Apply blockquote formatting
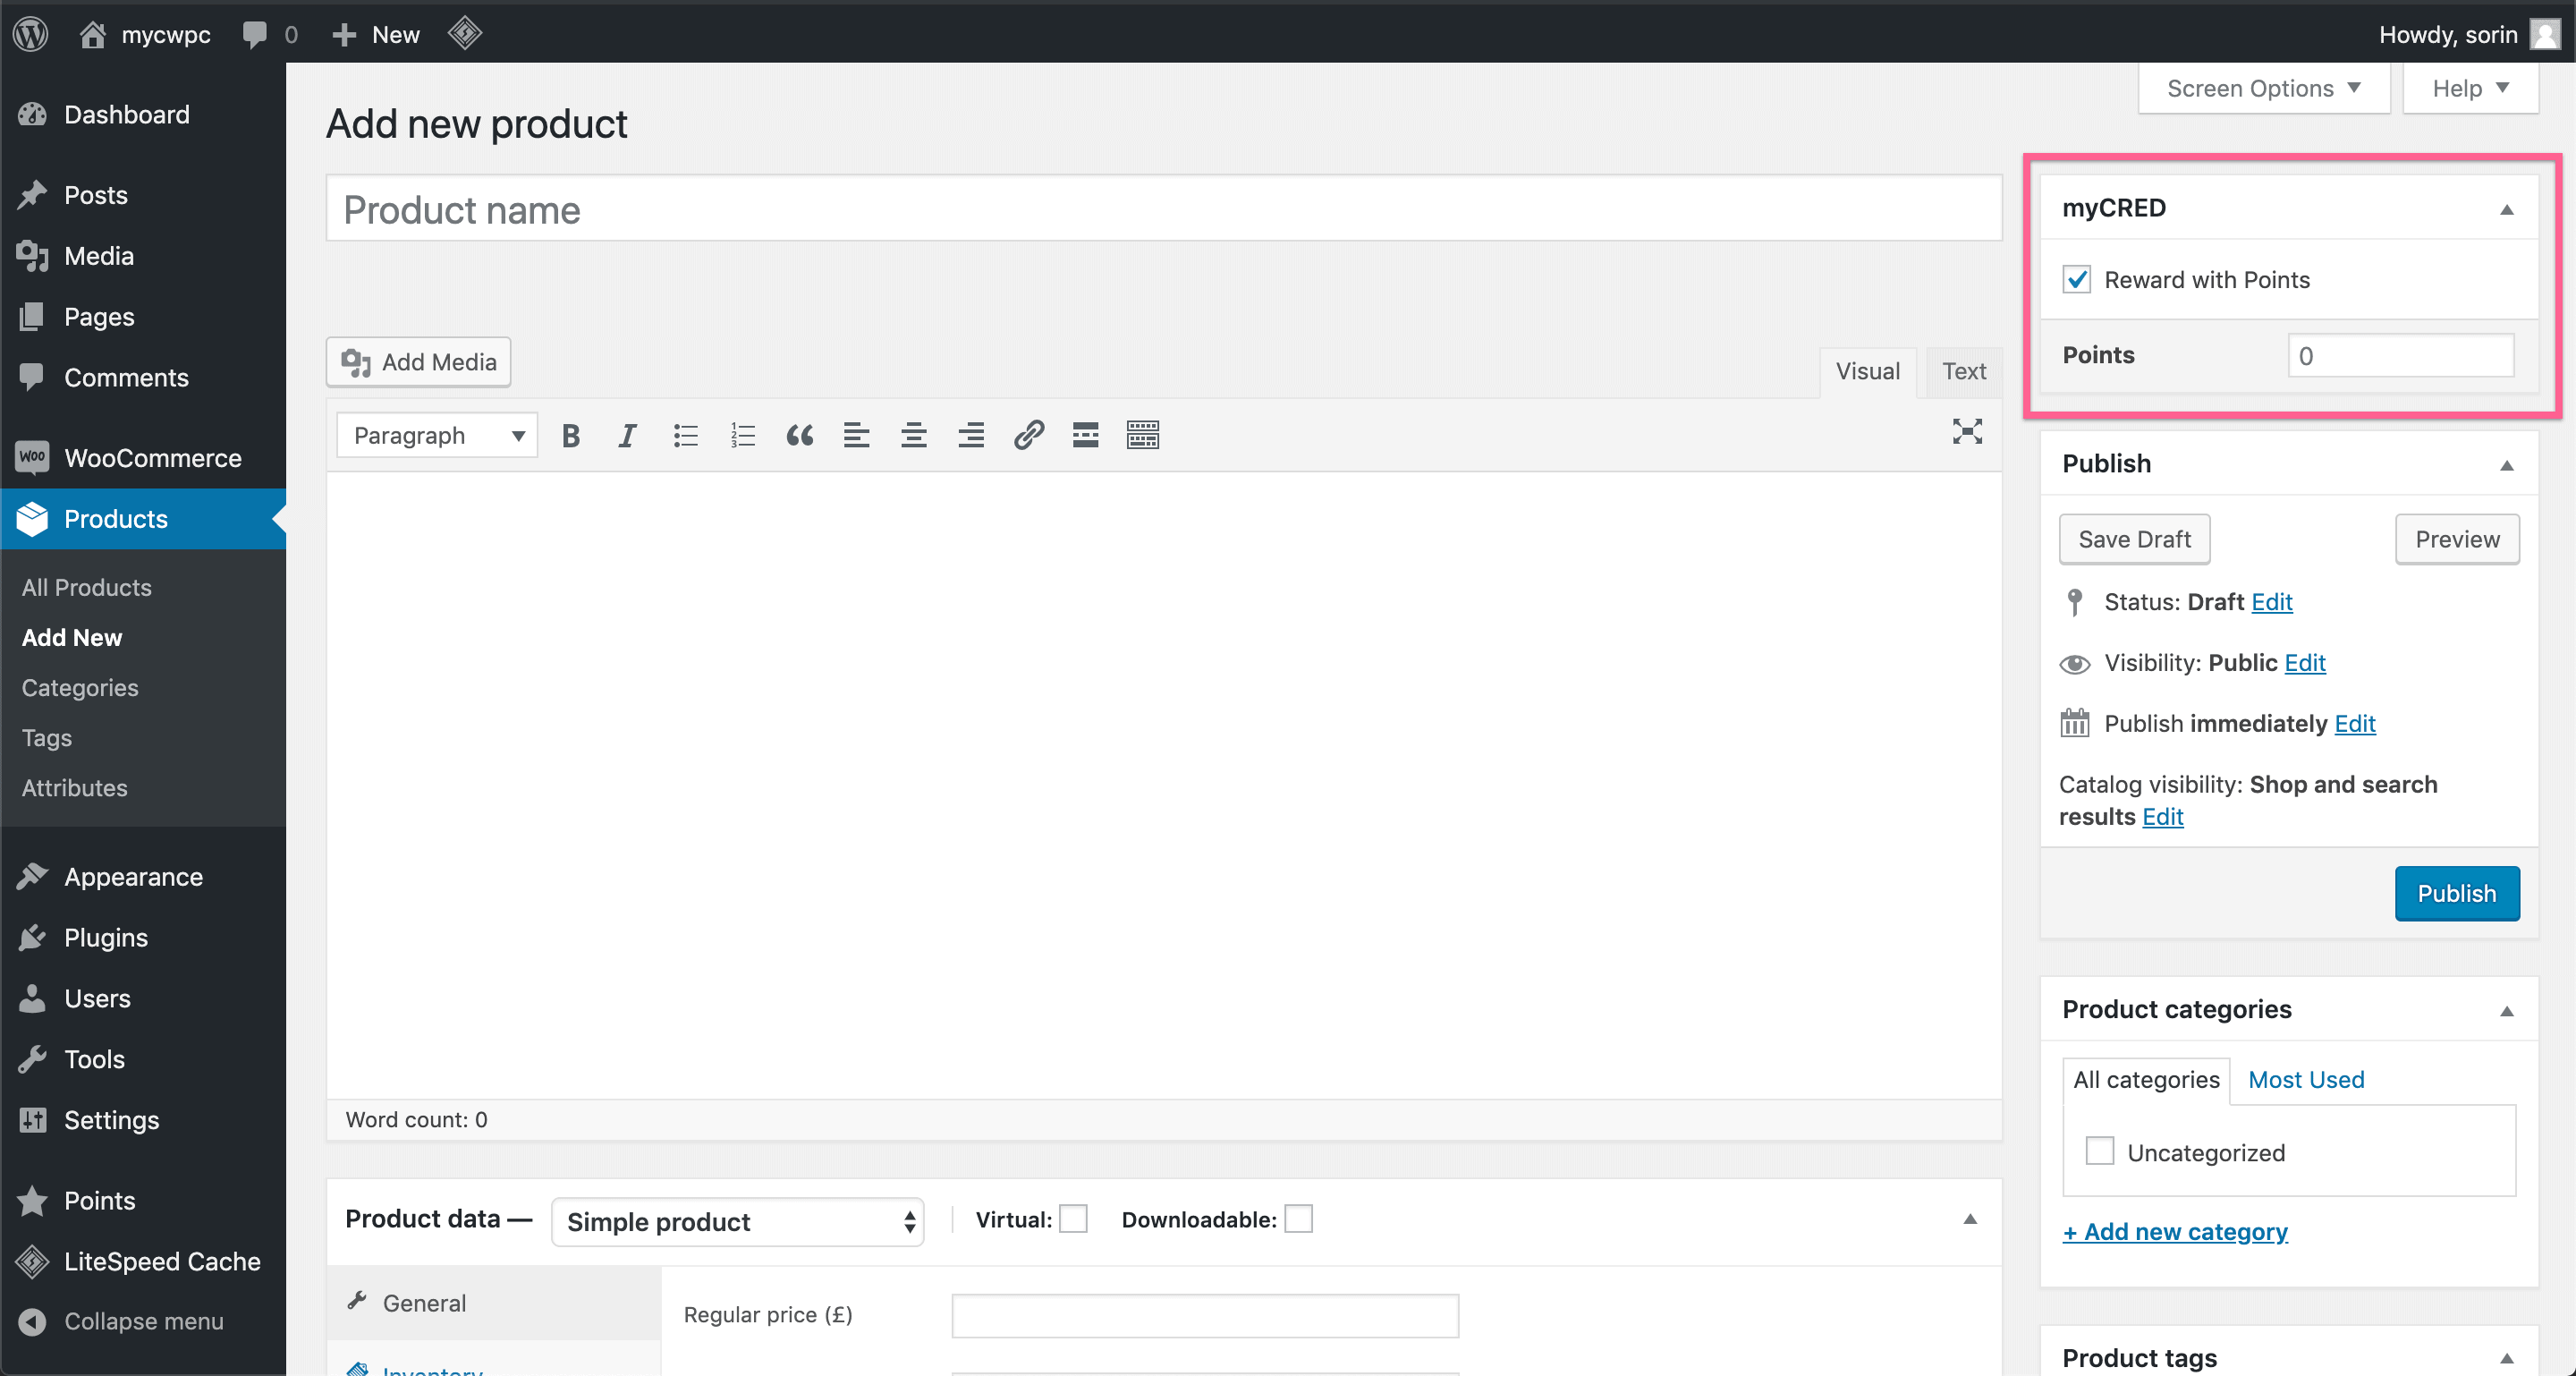This screenshot has width=2576, height=1376. [799, 435]
